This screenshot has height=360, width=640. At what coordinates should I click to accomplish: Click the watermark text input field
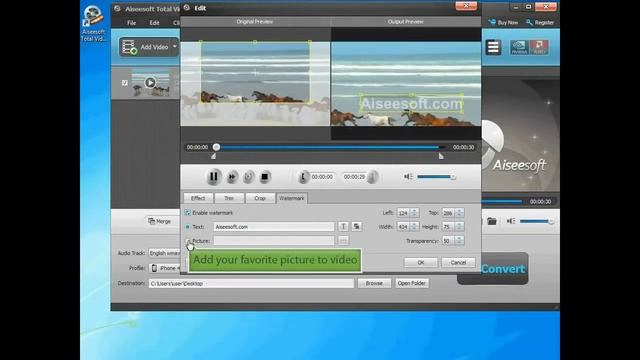coord(273,227)
